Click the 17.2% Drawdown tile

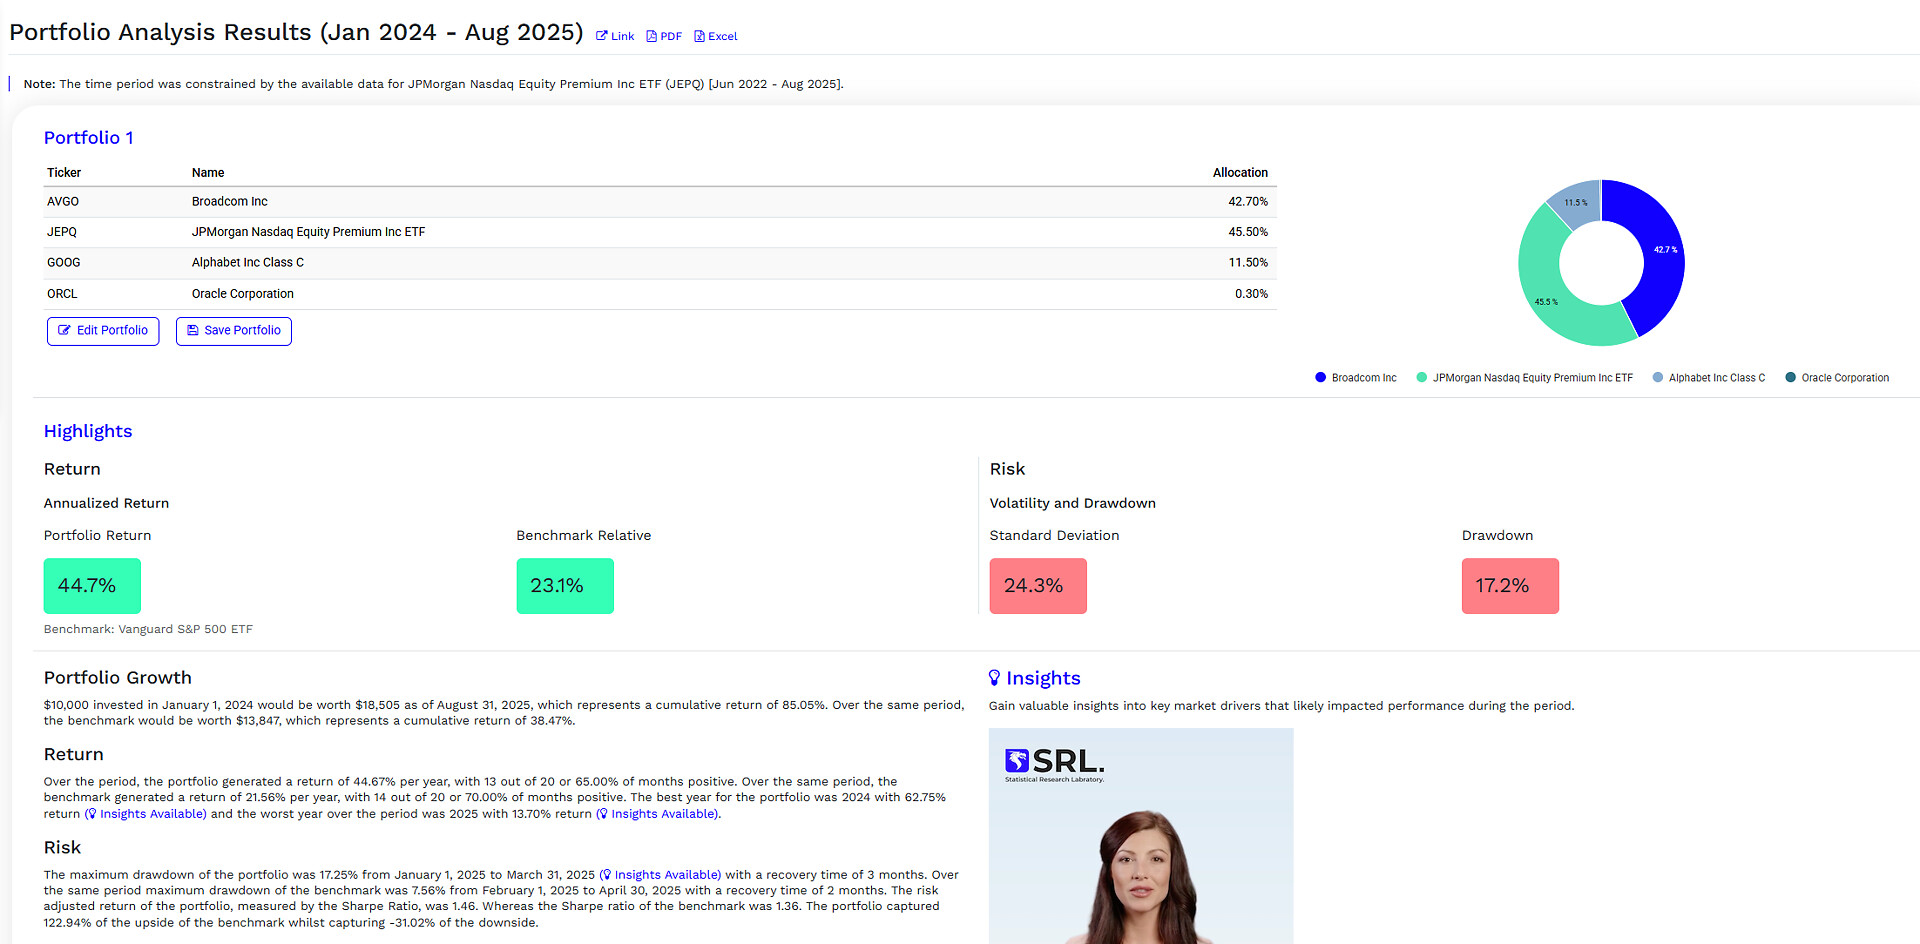pos(1510,586)
